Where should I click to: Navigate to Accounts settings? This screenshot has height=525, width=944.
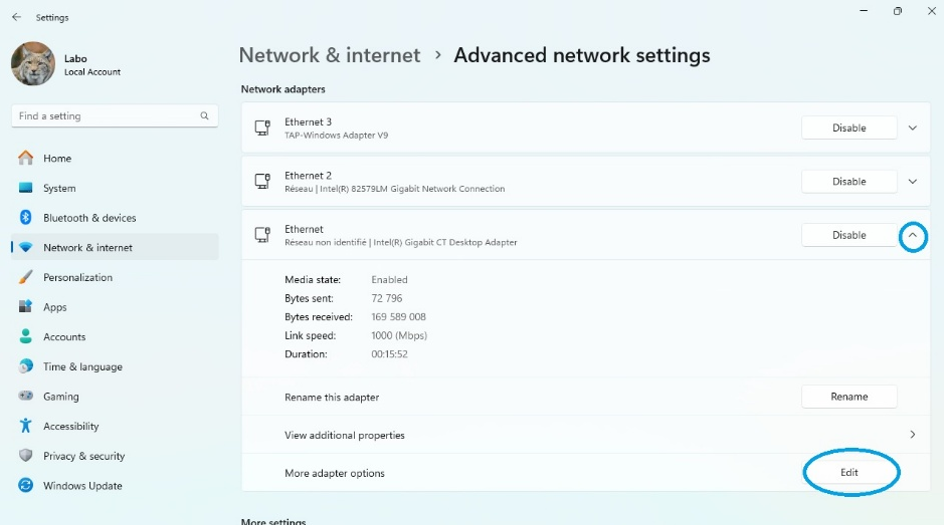[64, 337]
